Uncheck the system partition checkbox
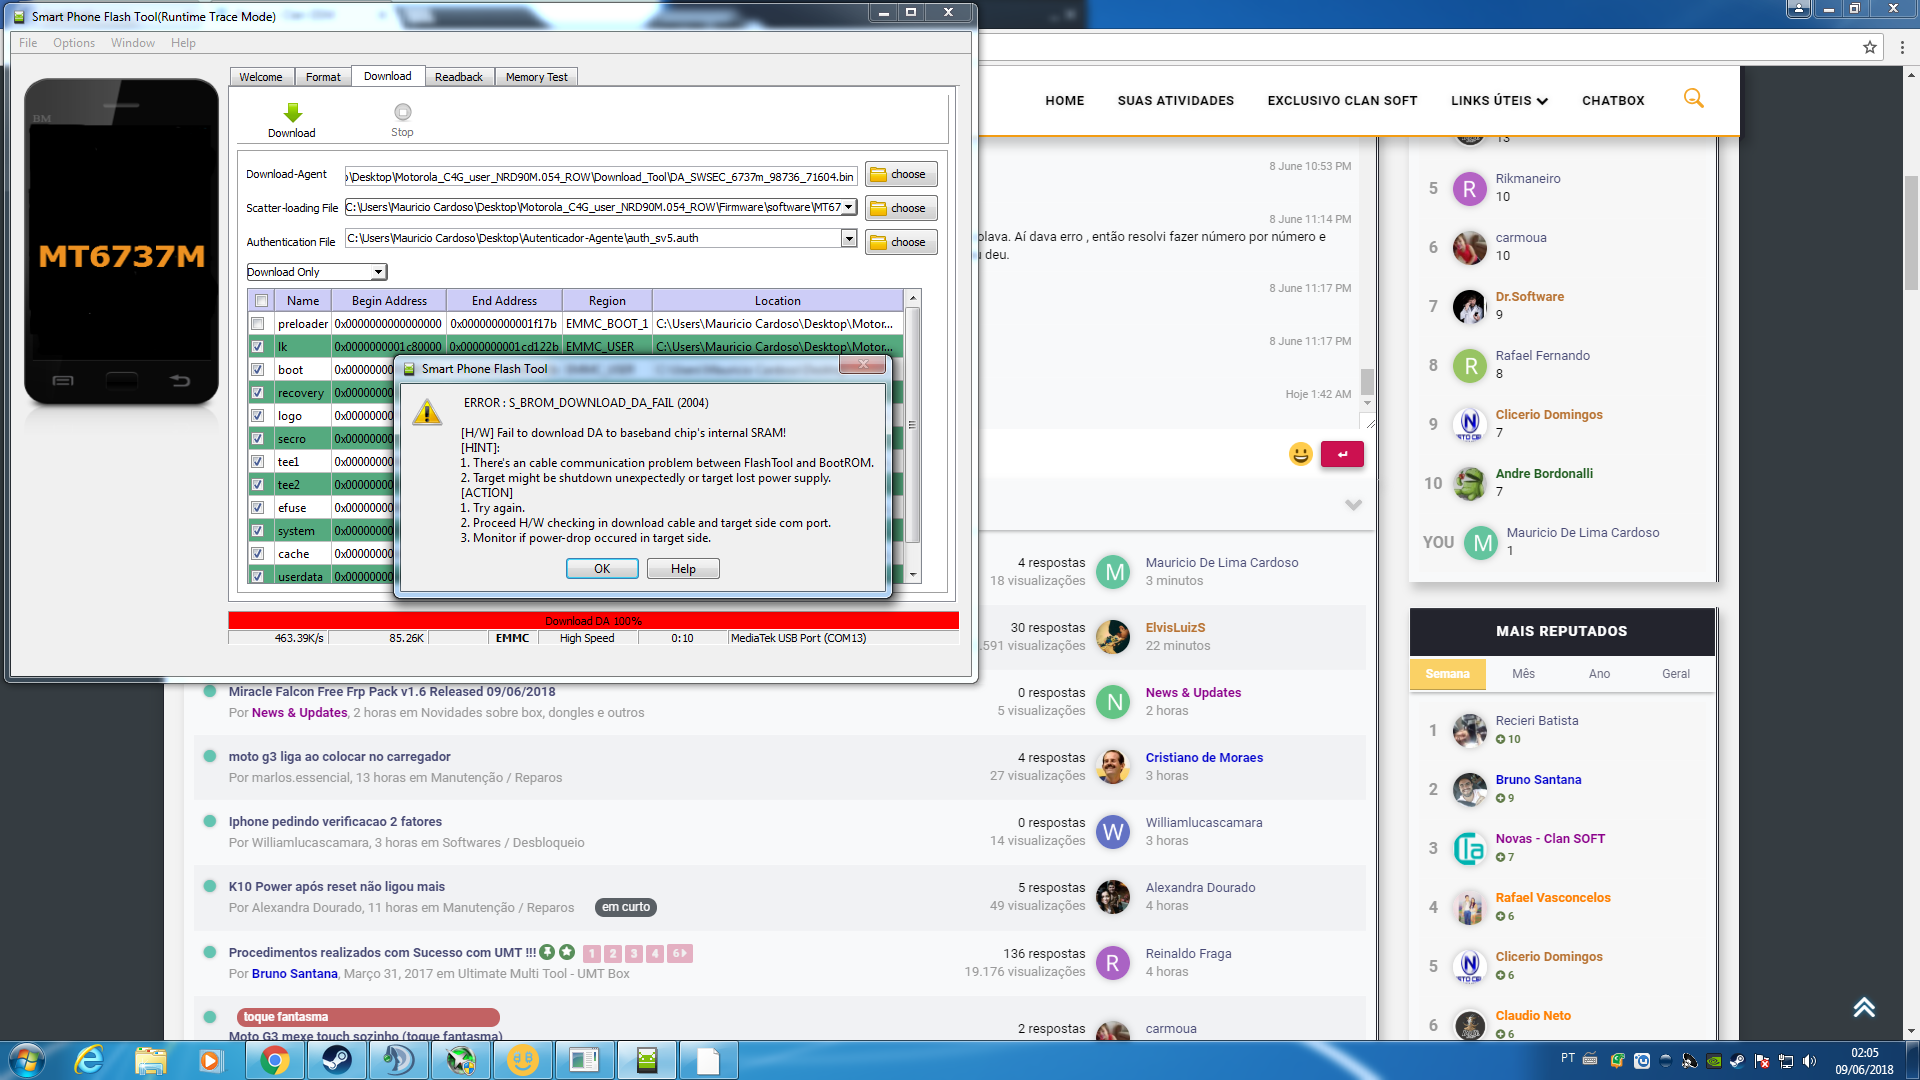The image size is (1920, 1080). (258, 531)
